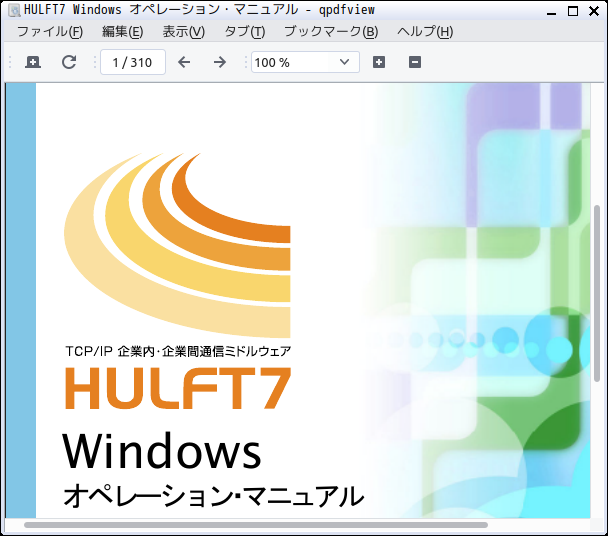Click the open-in-new-tab toolbar icon
This screenshot has height=536, width=608.
(x=33, y=62)
